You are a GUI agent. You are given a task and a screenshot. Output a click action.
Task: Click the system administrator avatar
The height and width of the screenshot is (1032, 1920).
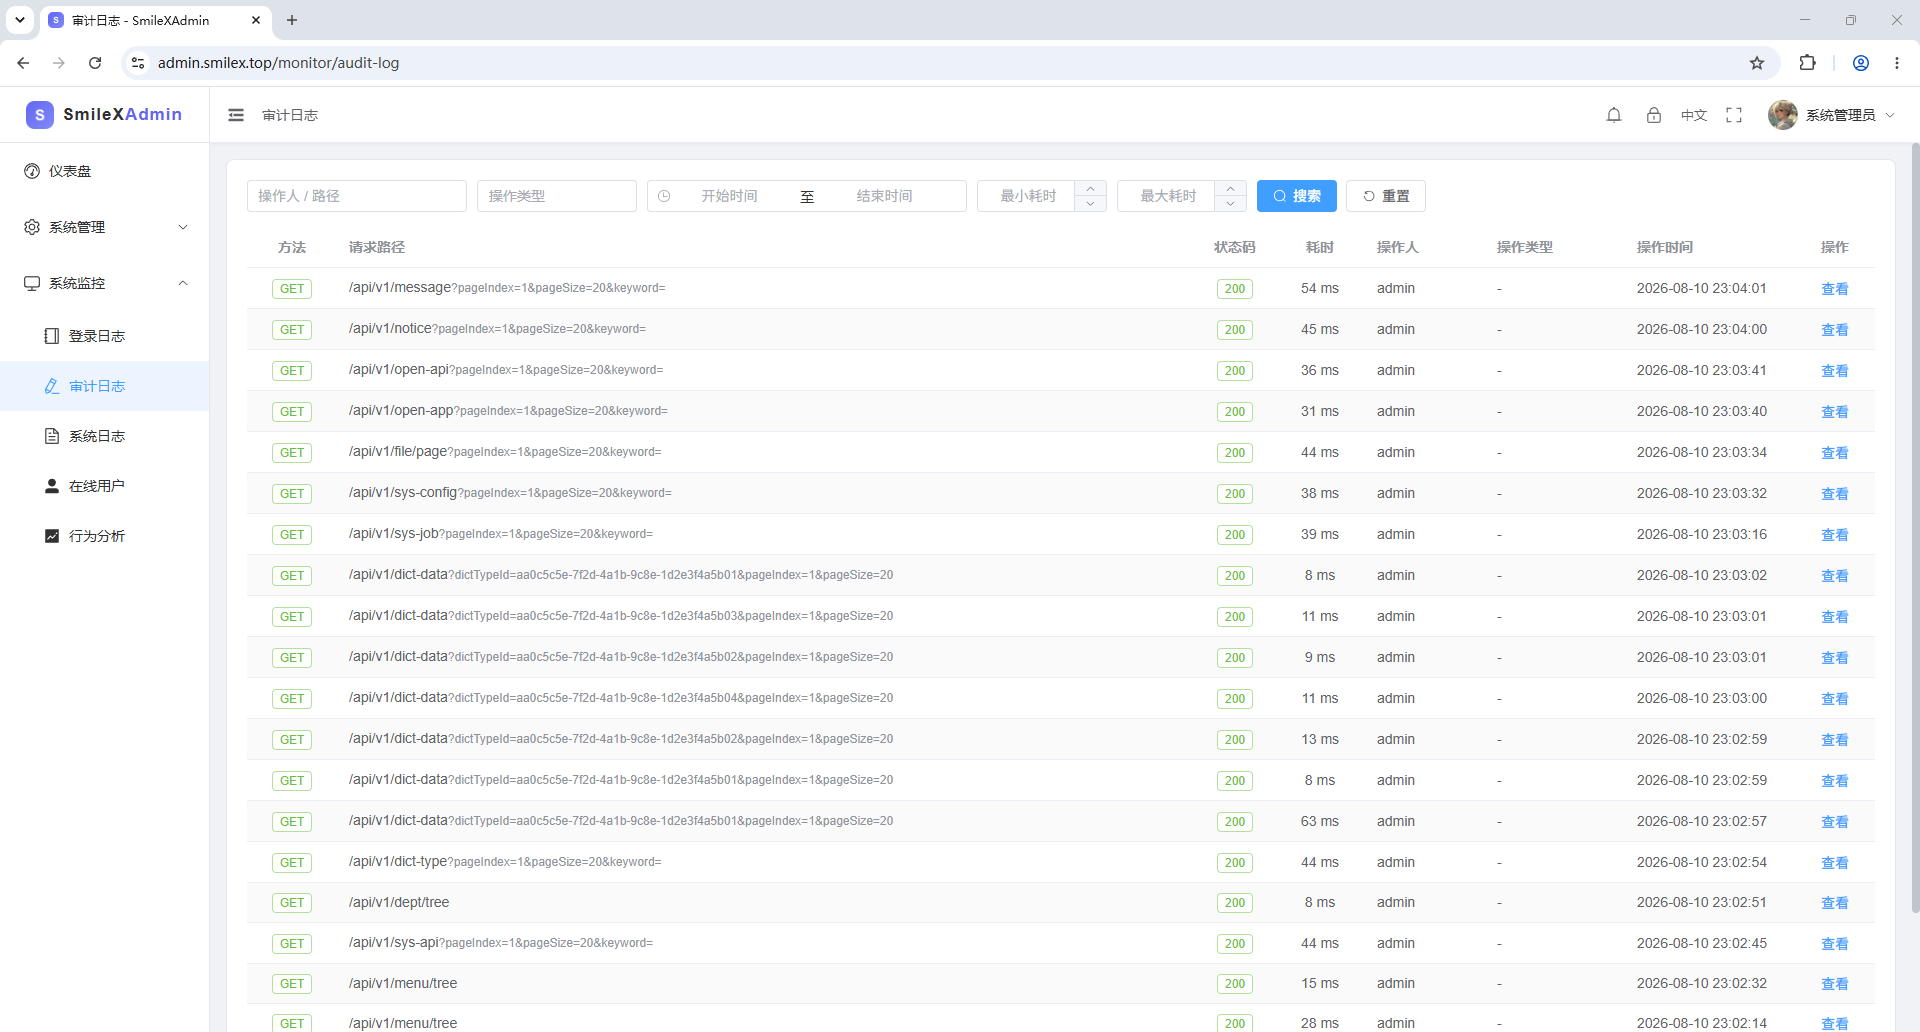pyautogui.click(x=1782, y=115)
